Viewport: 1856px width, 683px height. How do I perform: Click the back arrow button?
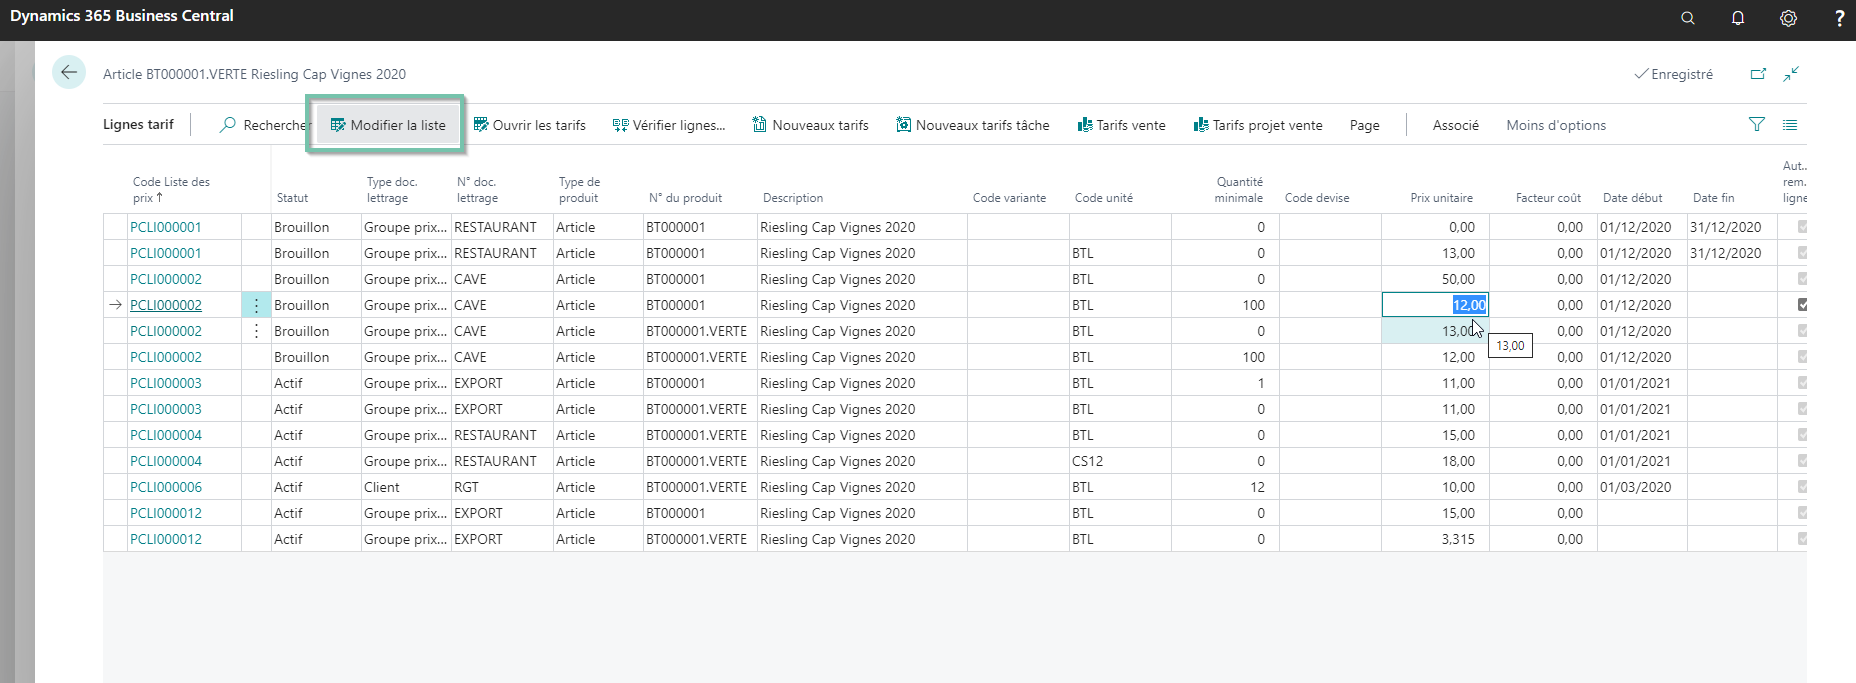pyautogui.click(x=69, y=72)
